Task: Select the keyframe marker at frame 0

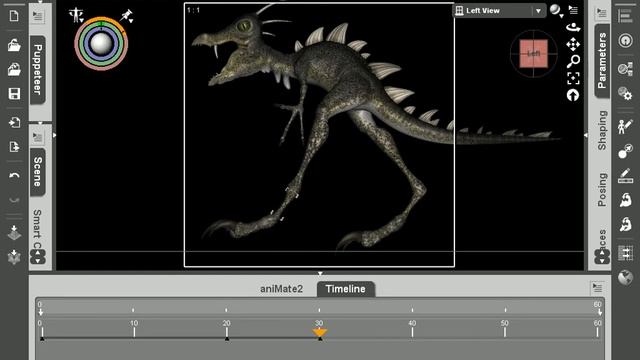Action: coord(42,339)
